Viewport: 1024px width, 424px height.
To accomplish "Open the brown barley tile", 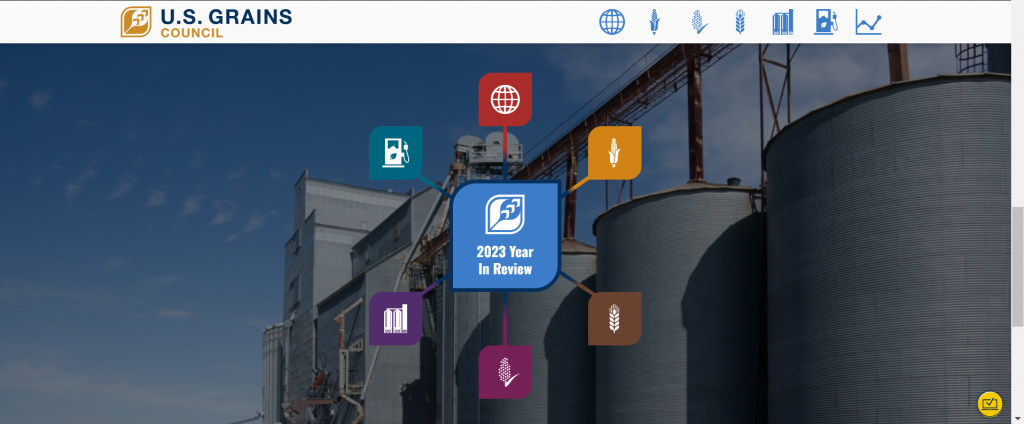I will click(614, 319).
